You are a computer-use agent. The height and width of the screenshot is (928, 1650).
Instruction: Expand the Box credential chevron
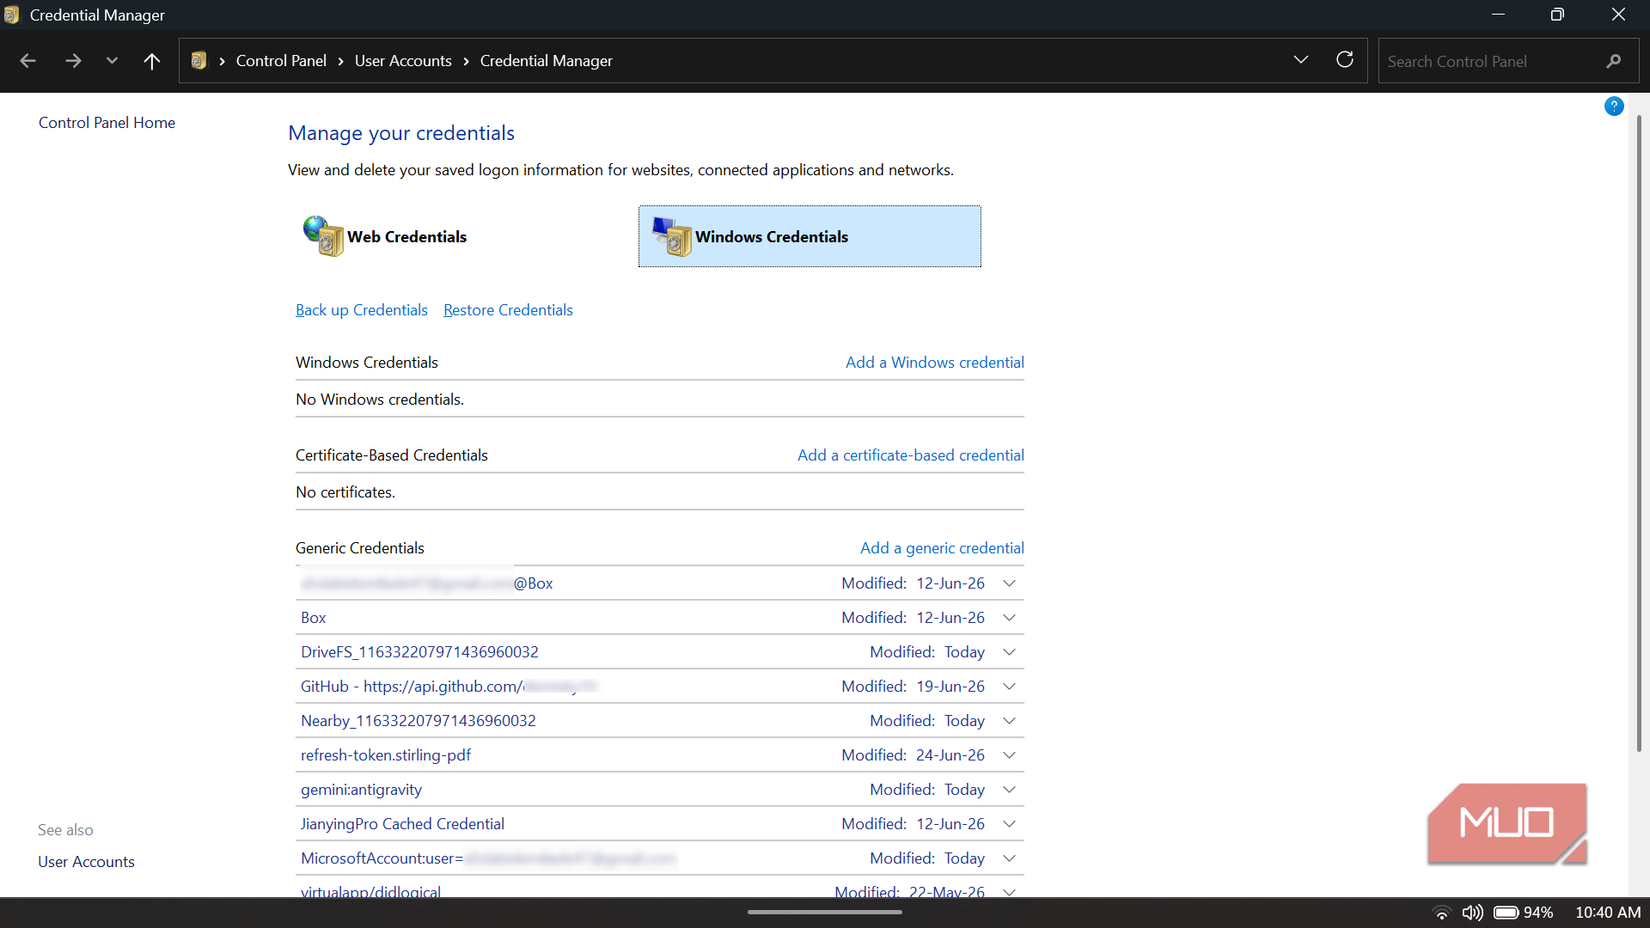tap(1009, 618)
